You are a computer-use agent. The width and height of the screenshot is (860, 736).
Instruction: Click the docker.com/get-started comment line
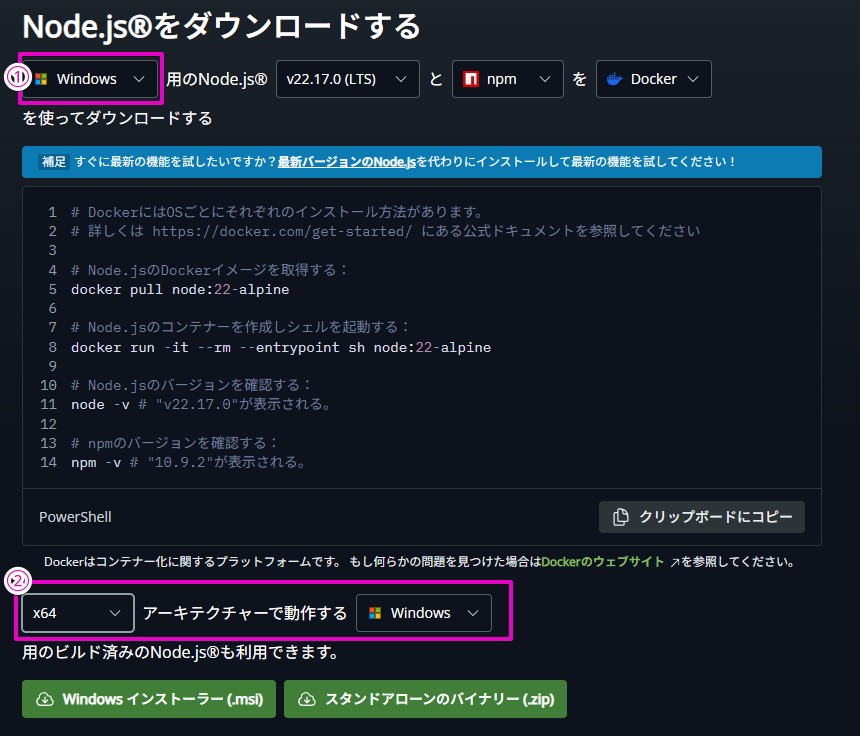coord(385,231)
